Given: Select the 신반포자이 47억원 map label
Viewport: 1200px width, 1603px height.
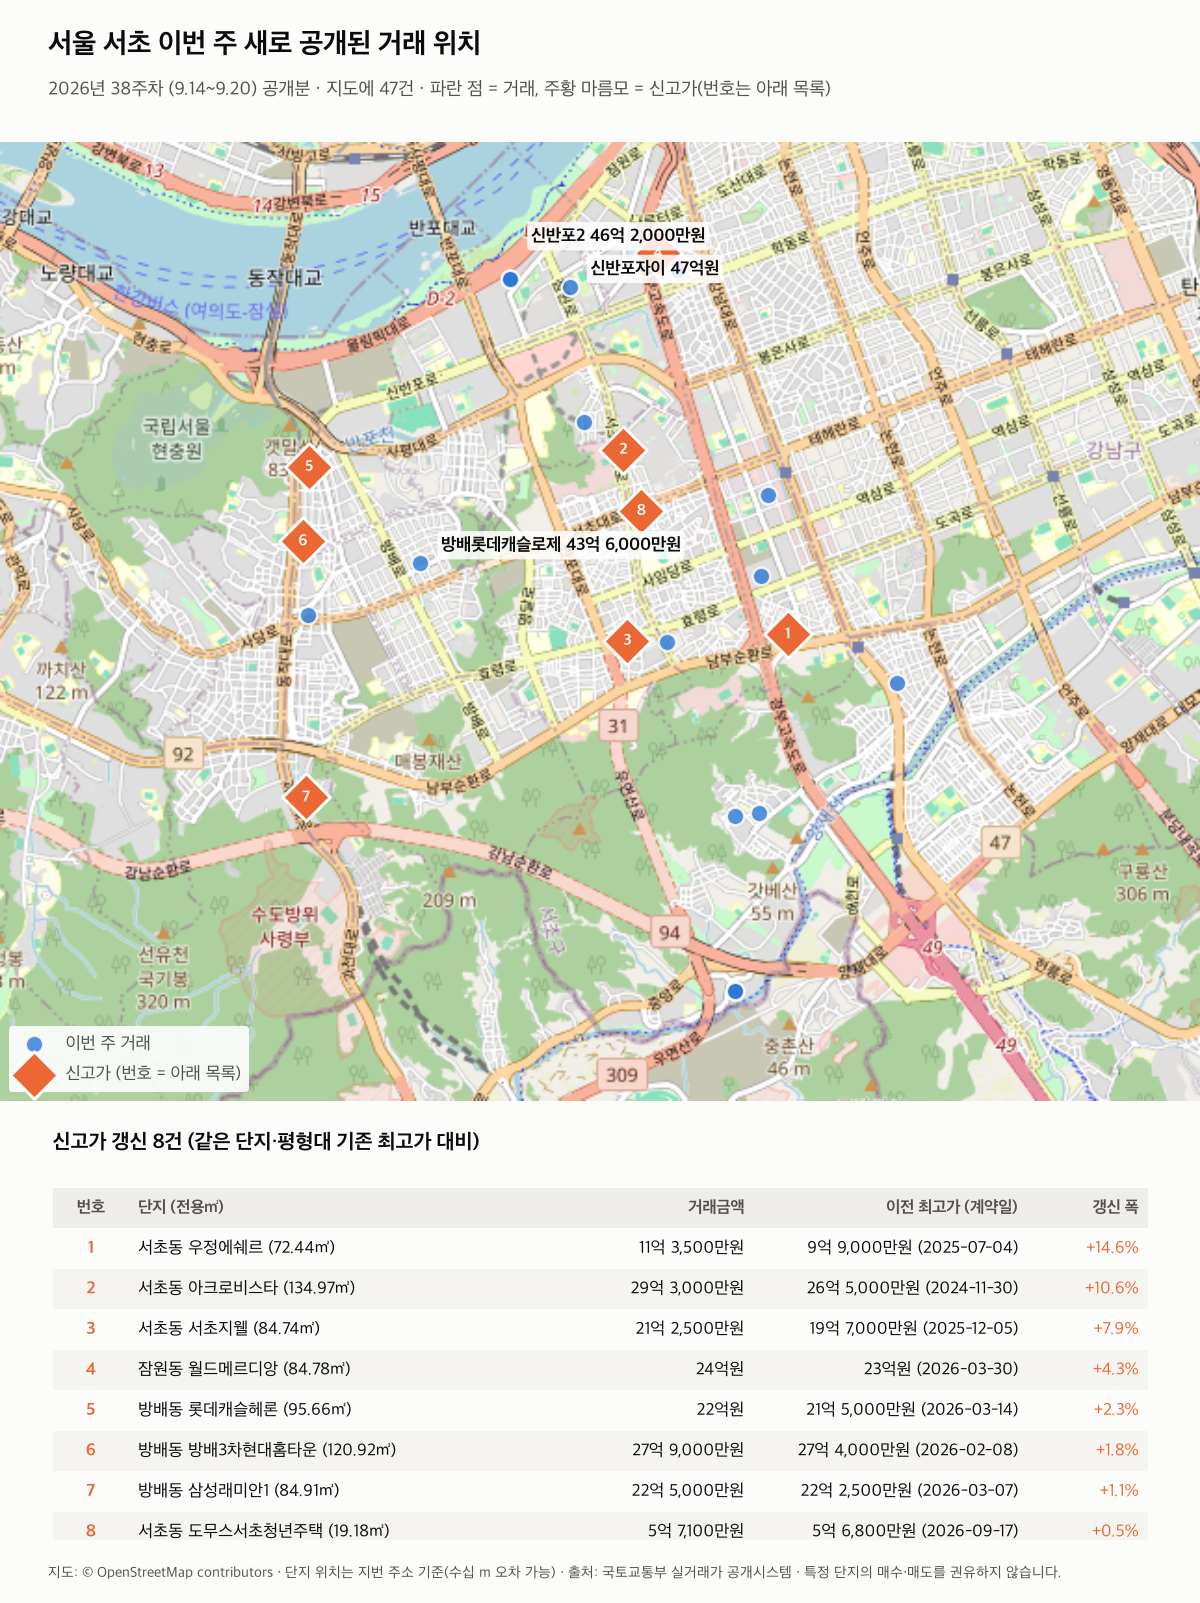Looking at the screenshot, I should (654, 268).
